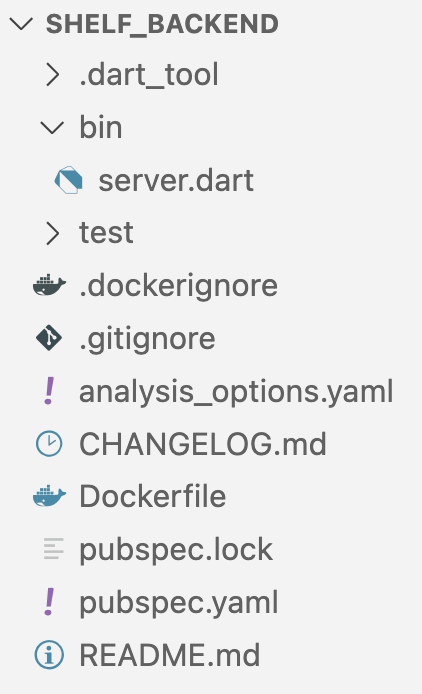Screen dimensions: 422x694
Task: Click the clock icon beside CHANGELOG.md
Action: [49, 443]
